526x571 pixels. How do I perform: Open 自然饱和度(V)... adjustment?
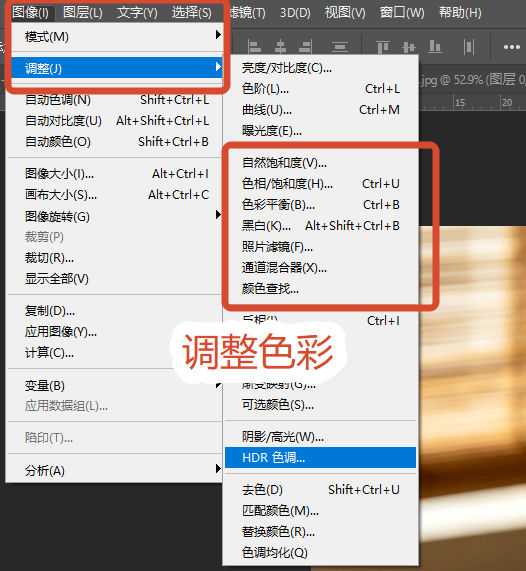pyautogui.click(x=321, y=162)
